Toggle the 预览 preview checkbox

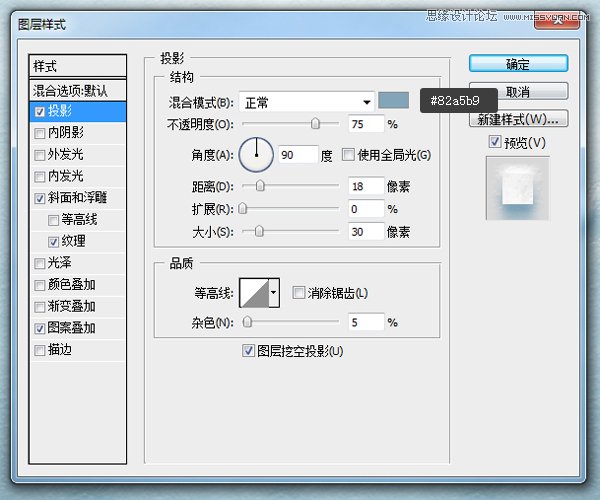click(495, 142)
